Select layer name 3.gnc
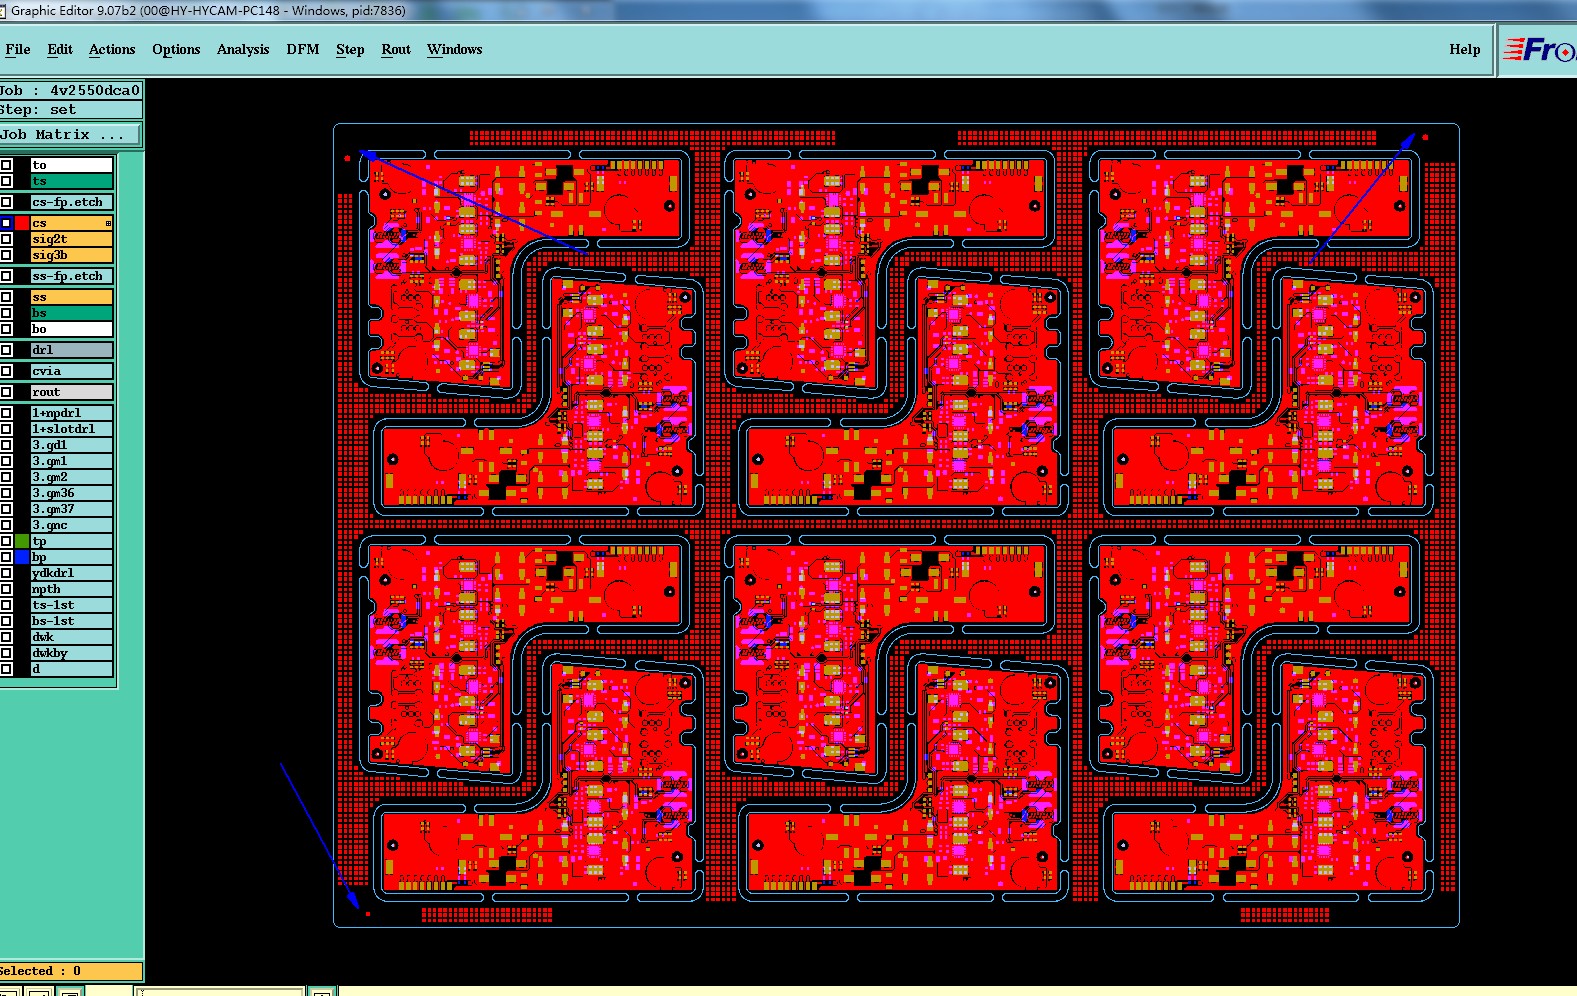This screenshot has width=1577, height=996. [72, 525]
